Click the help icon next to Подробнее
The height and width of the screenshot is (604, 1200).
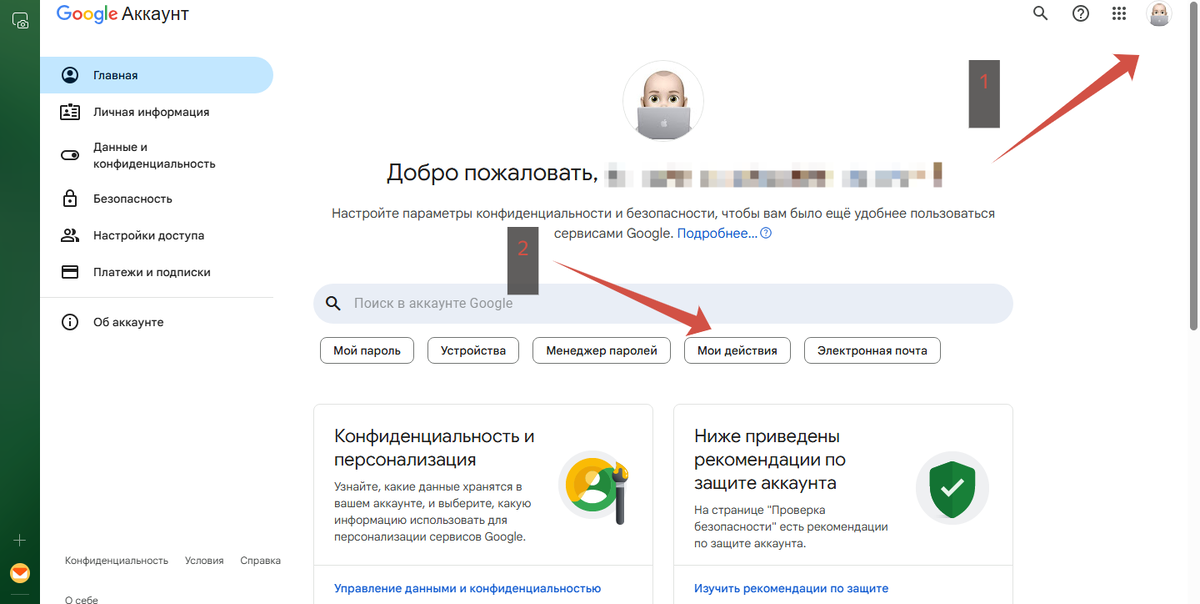766,233
